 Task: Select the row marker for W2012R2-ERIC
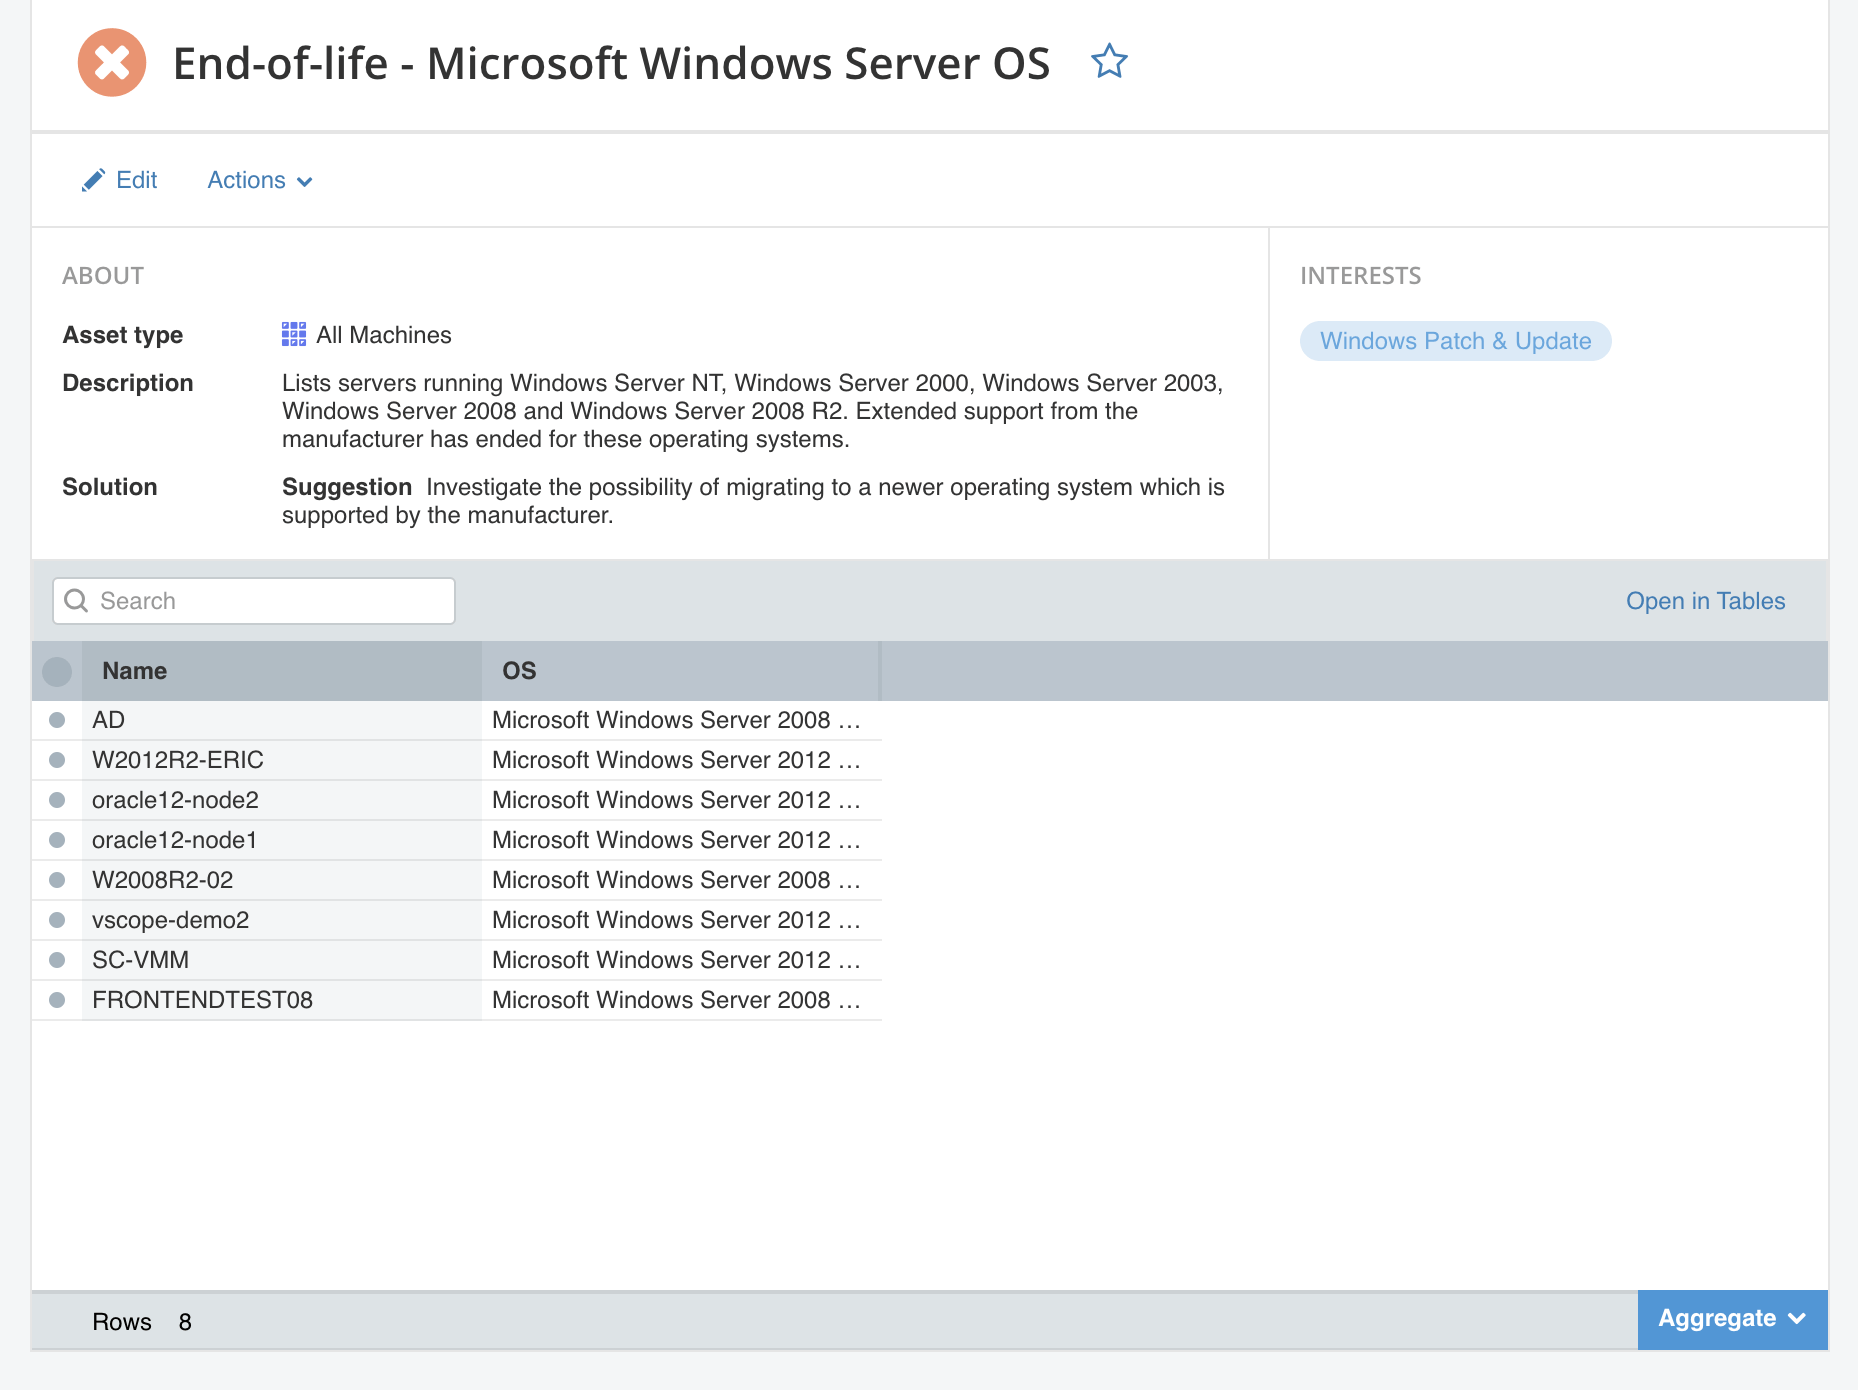point(57,760)
